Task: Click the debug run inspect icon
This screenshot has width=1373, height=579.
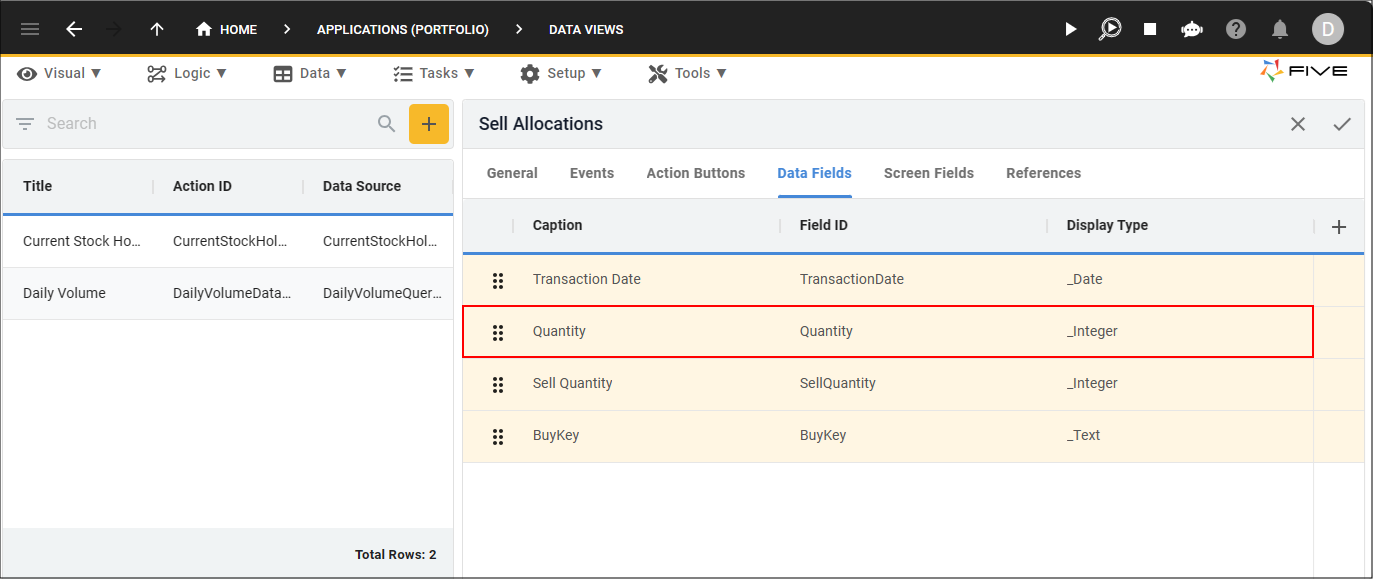Action: pos(1110,29)
